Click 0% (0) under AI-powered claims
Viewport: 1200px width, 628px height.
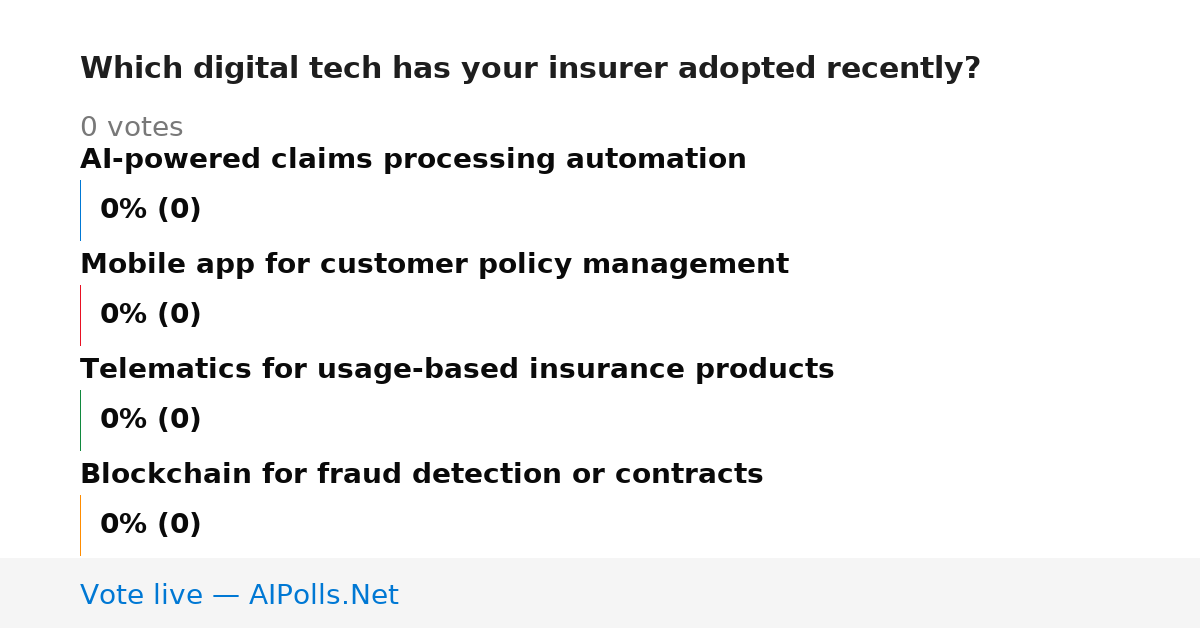pyautogui.click(x=150, y=210)
